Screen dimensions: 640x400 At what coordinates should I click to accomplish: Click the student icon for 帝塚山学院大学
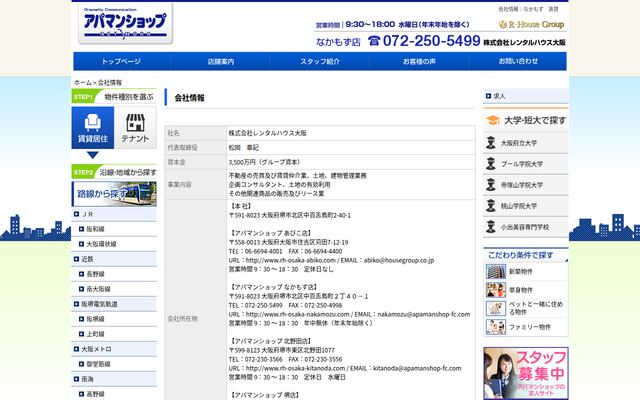(x=491, y=185)
